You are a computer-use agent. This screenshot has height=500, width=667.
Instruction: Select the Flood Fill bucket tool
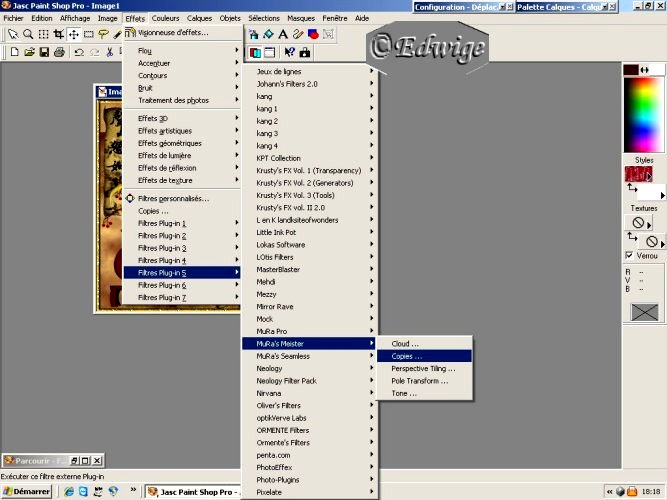tap(268, 34)
